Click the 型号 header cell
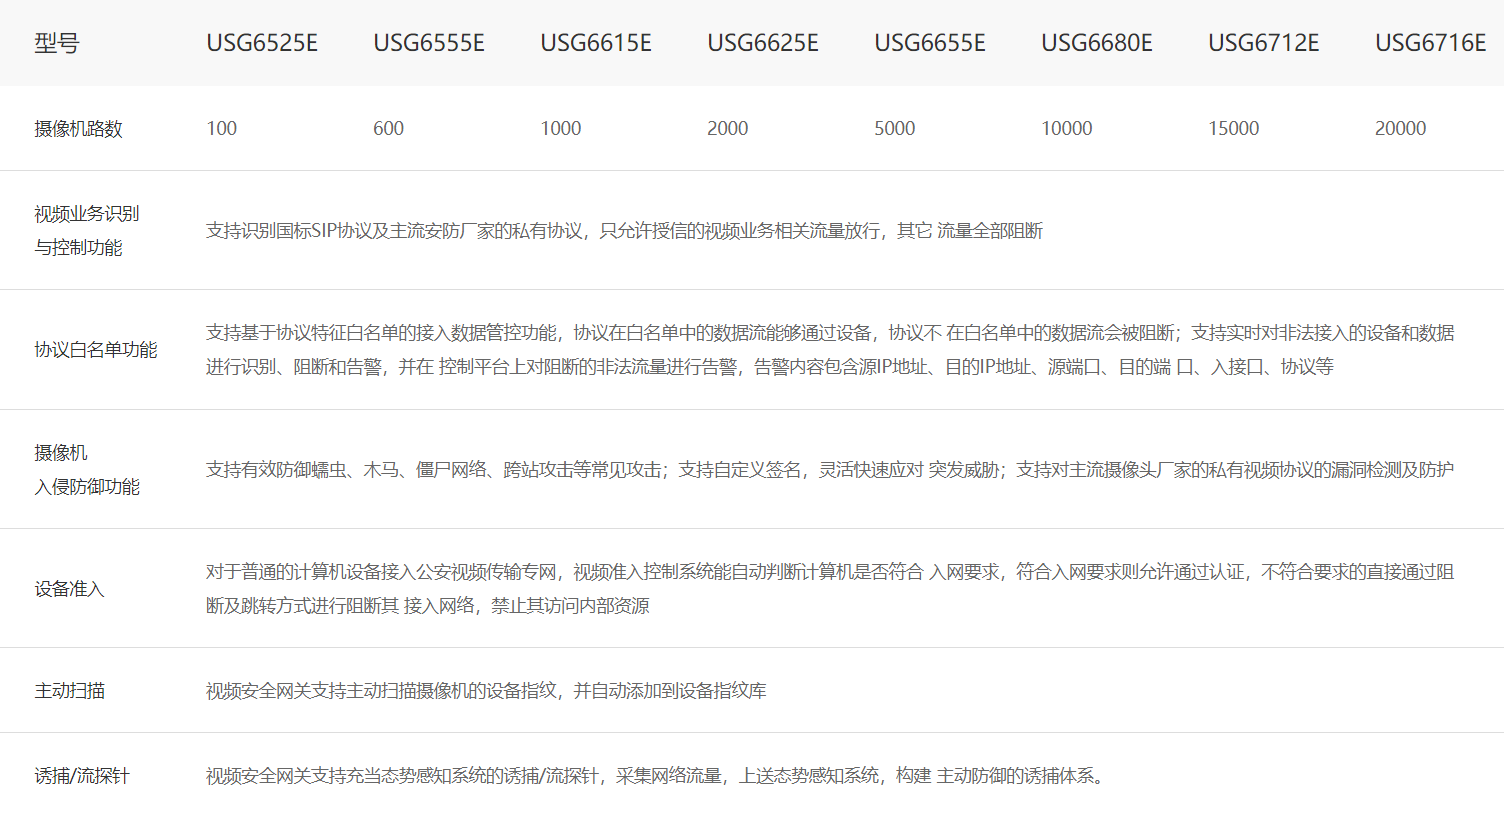Screen dimensions: 1505x814 [x=56, y=43]
